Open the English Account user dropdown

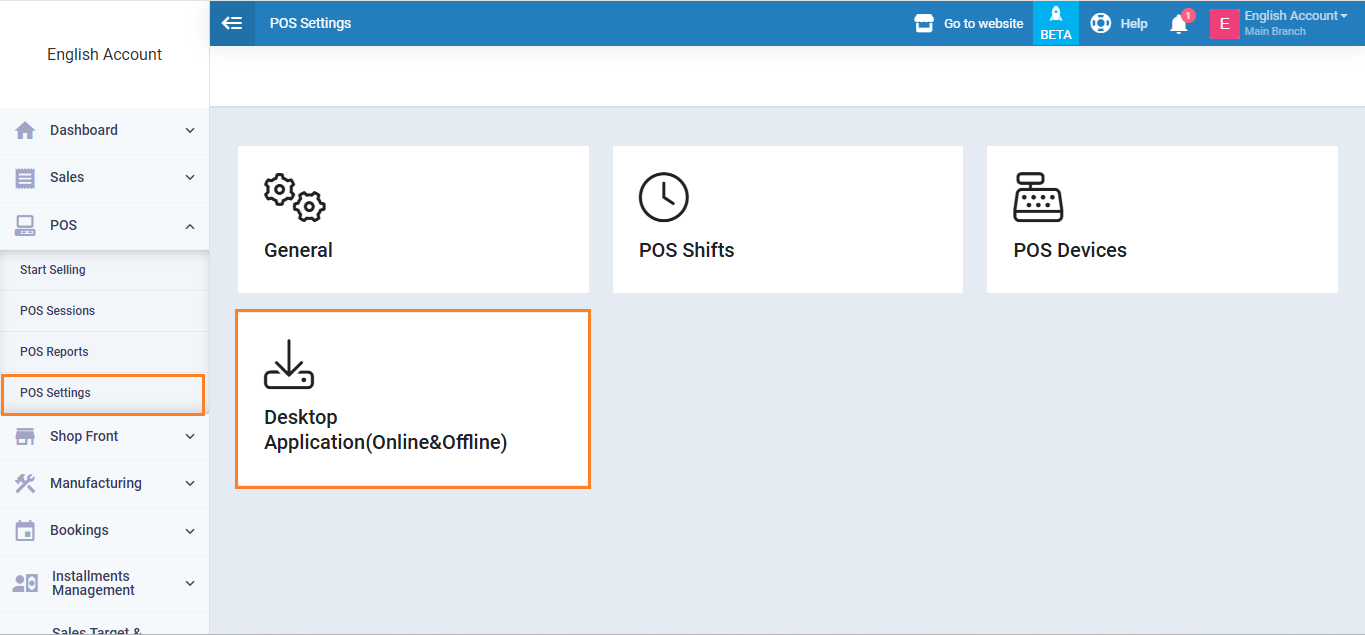pyautogui.click(x=1294, y=16)
